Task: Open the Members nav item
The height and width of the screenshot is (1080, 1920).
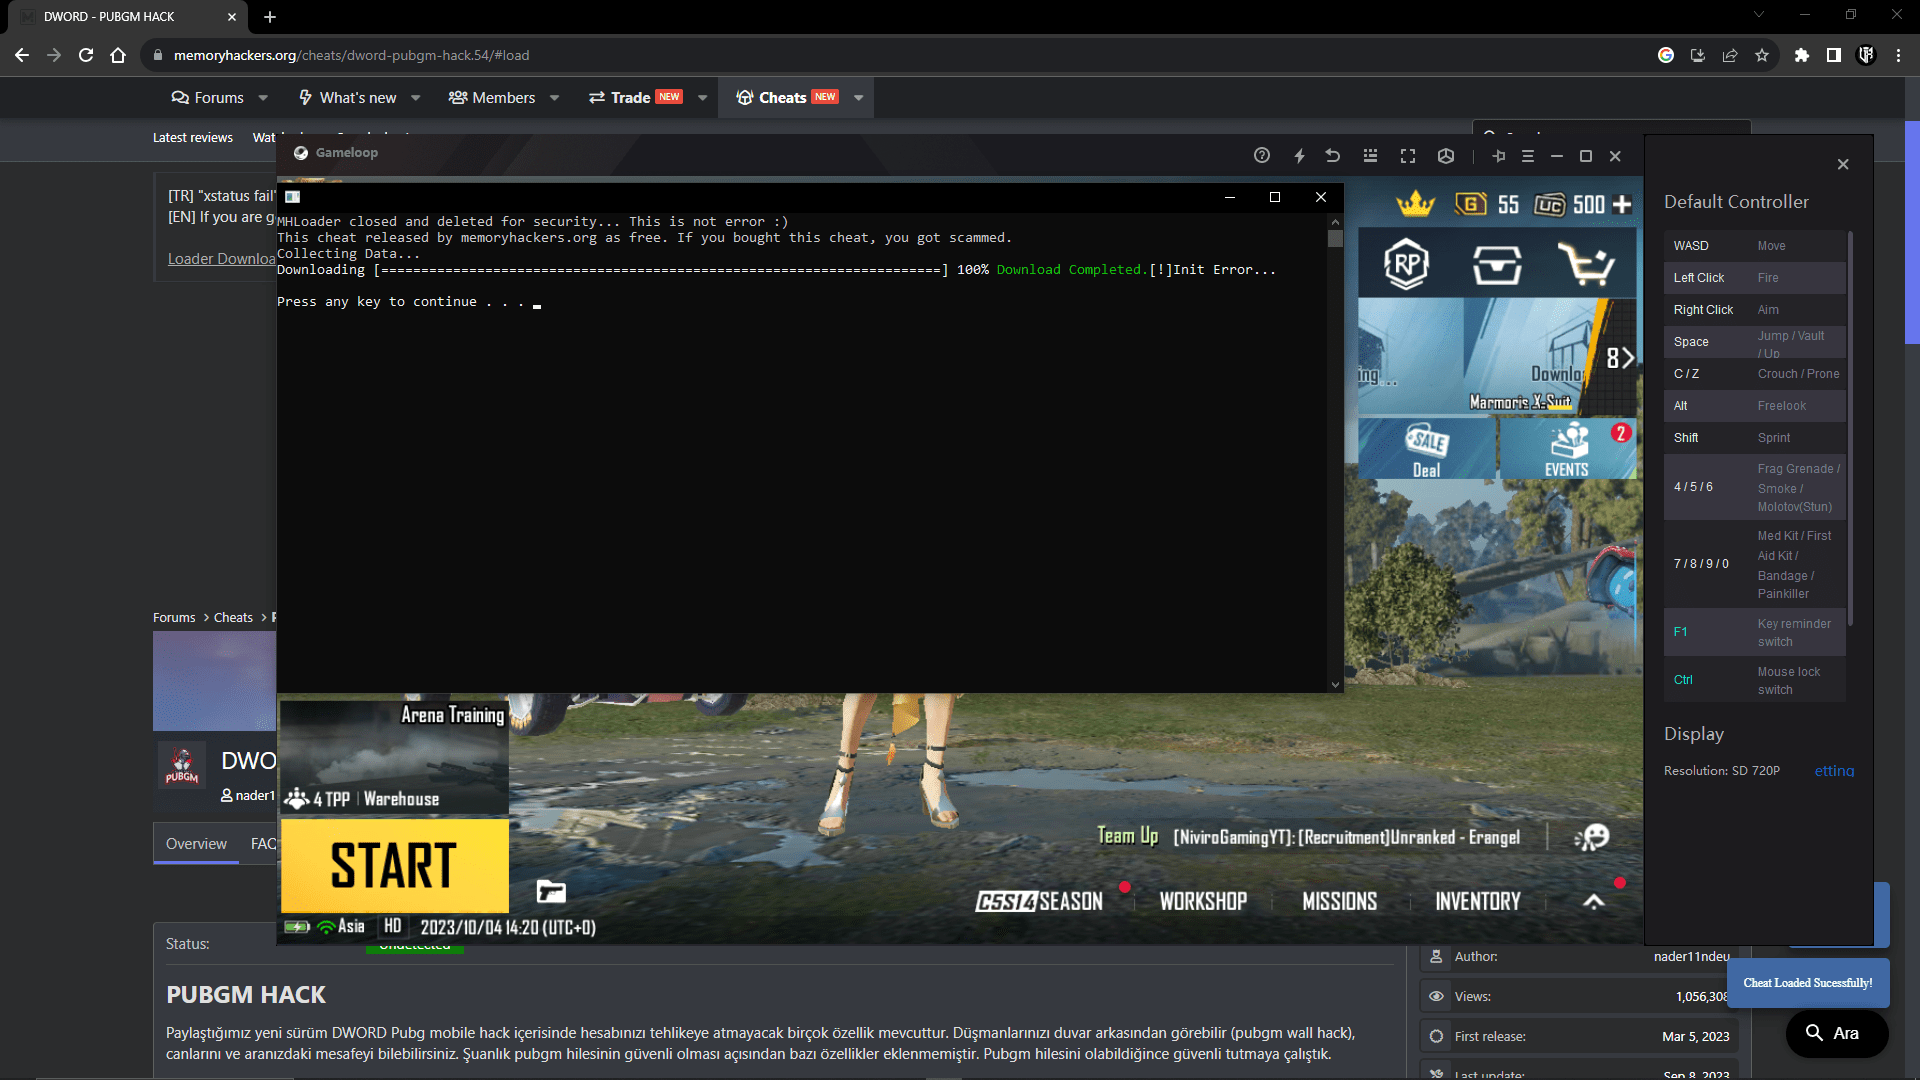Action: tap(492, 98)
